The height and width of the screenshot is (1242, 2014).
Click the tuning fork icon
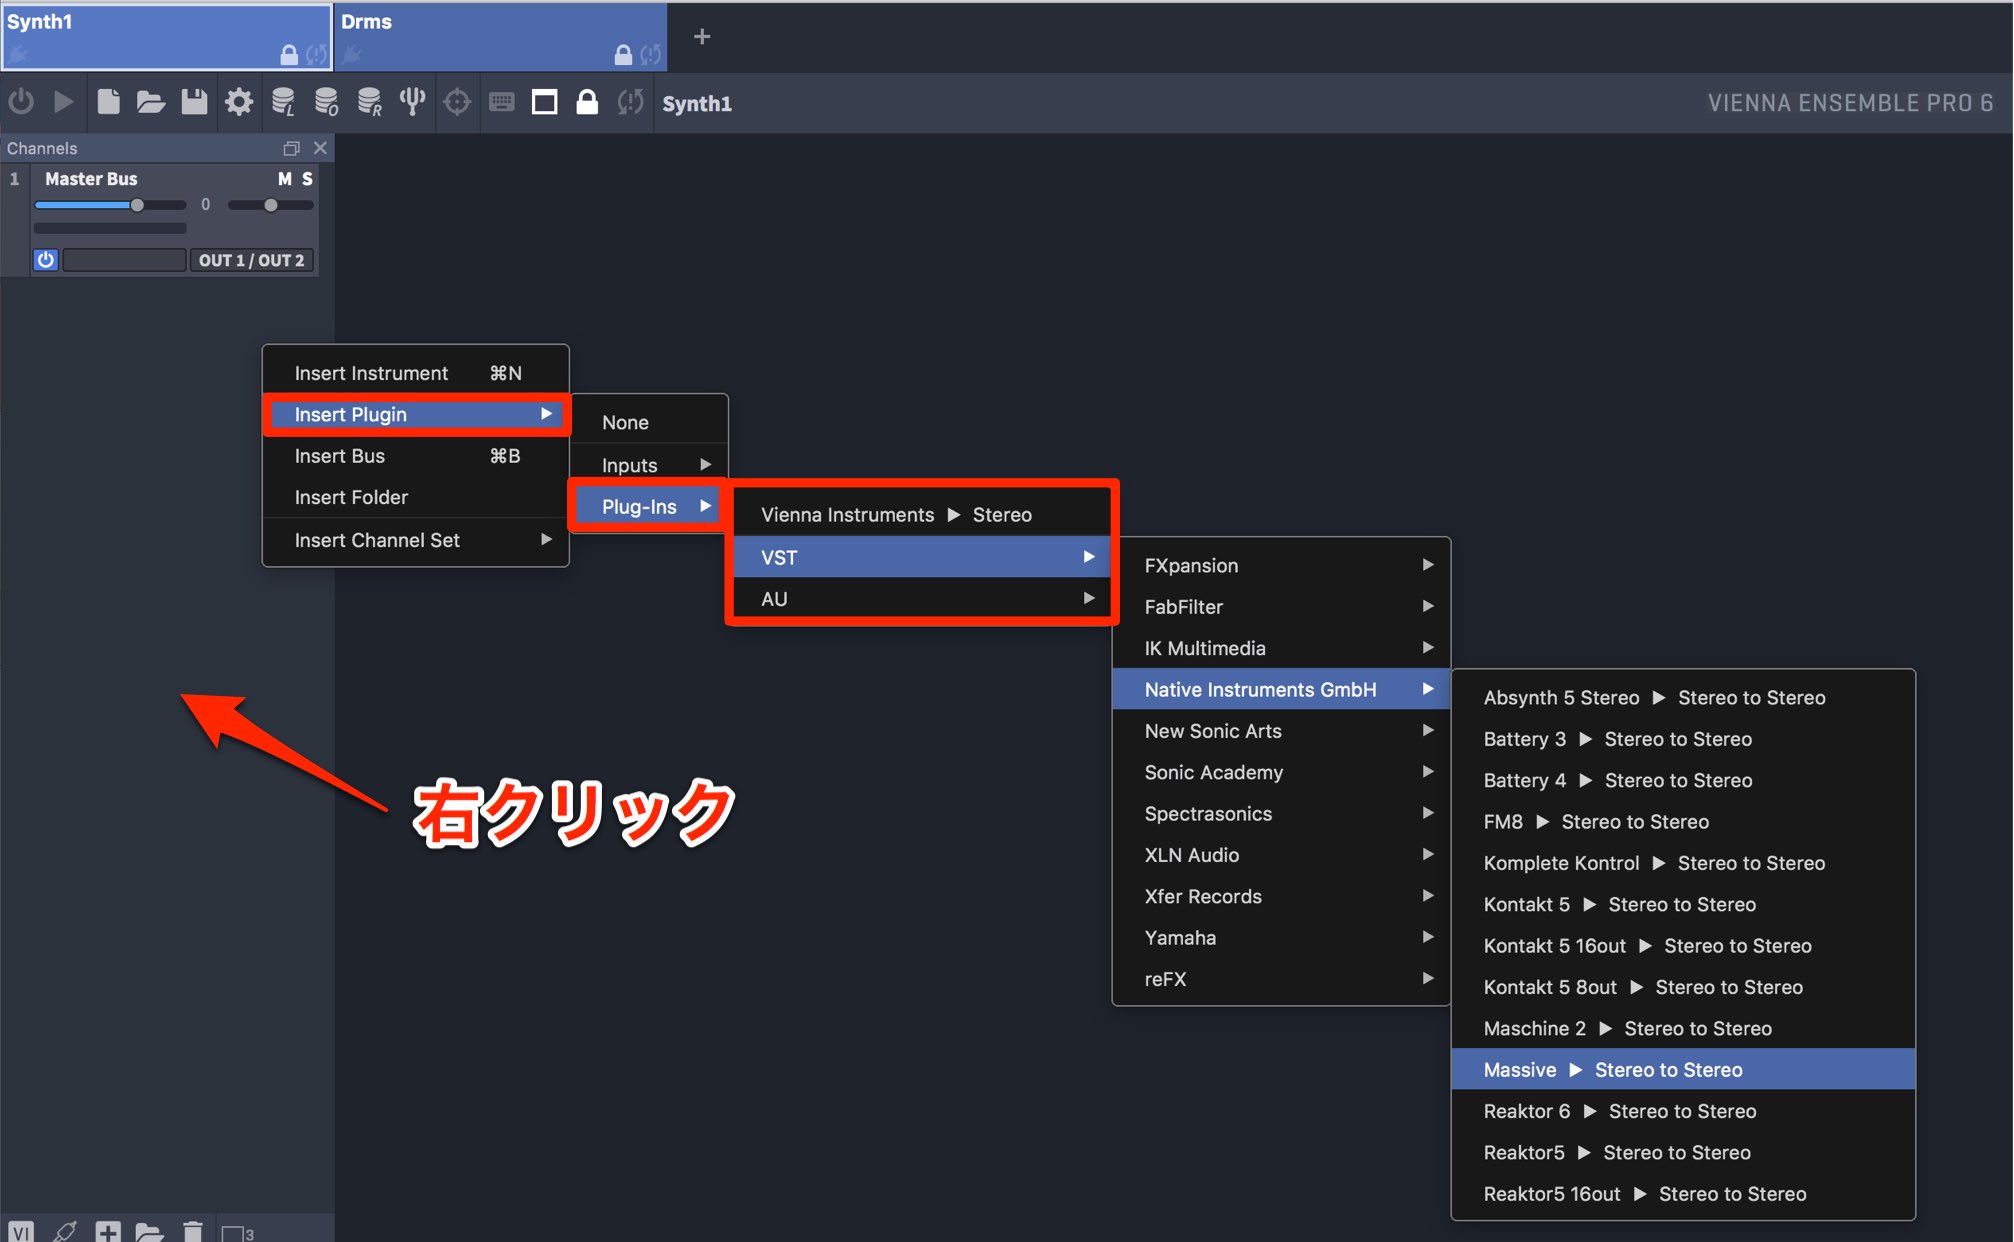pyautogui.click(x=412, y=102)
